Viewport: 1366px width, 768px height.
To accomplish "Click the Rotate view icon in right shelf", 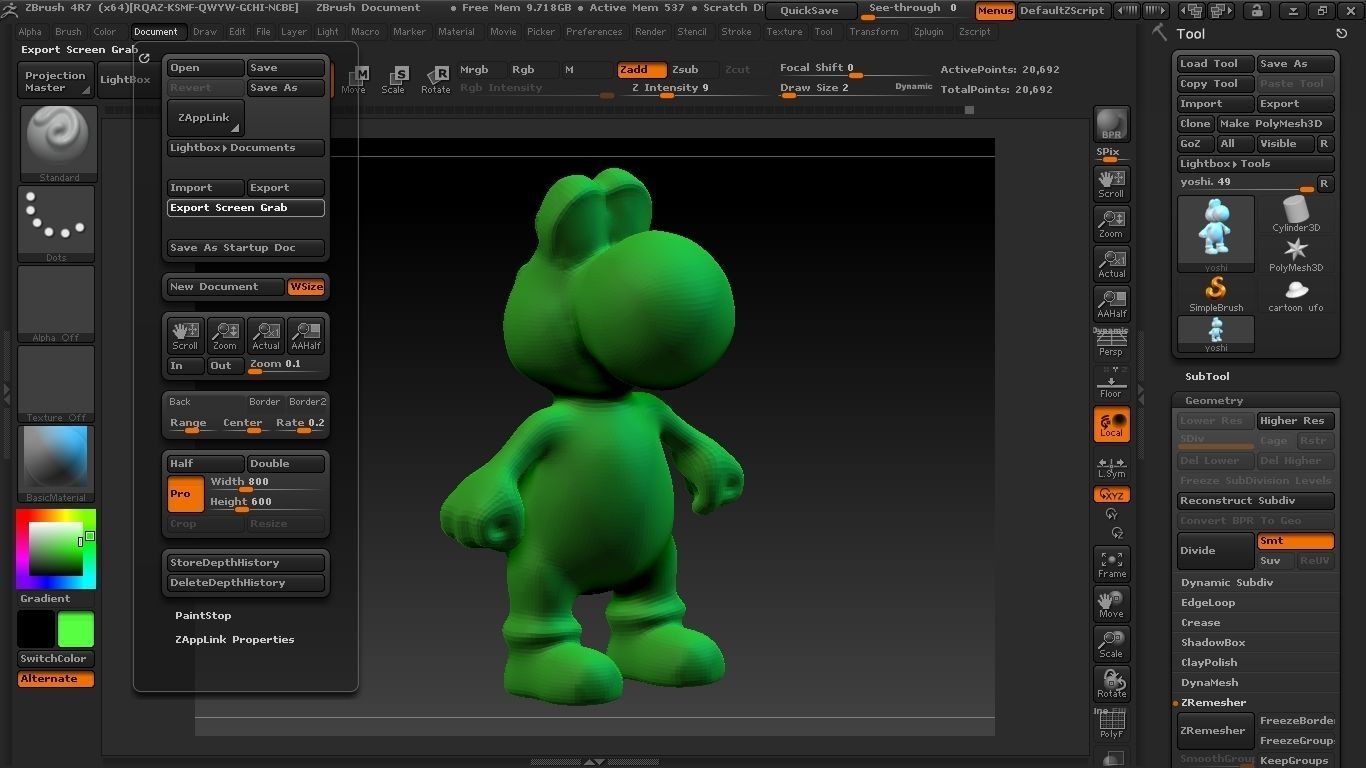I will pyautogui.click(x=1111, y=684).
